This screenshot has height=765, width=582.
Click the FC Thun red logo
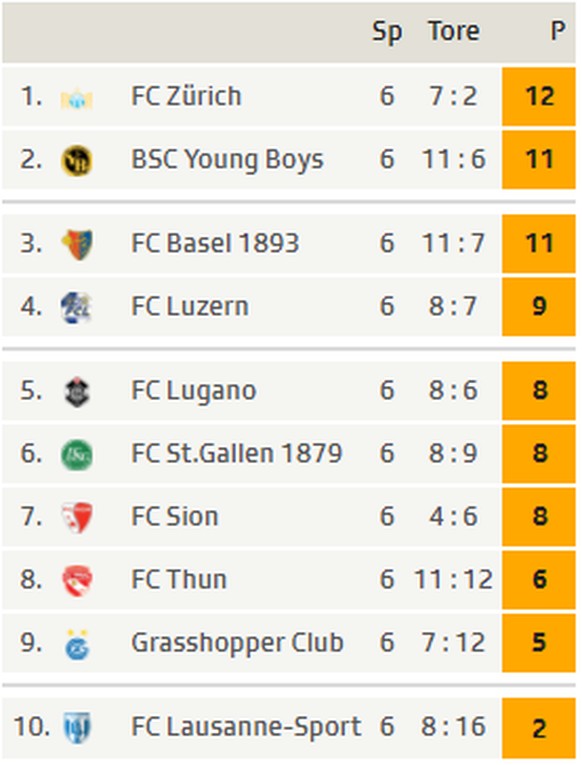(77, 581)
